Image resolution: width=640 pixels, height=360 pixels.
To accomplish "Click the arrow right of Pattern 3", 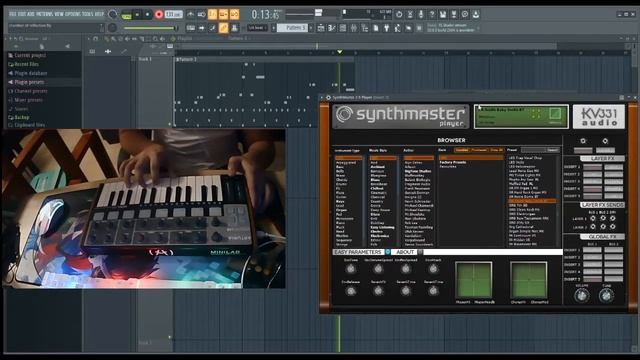I will click(x=311, y=28).
